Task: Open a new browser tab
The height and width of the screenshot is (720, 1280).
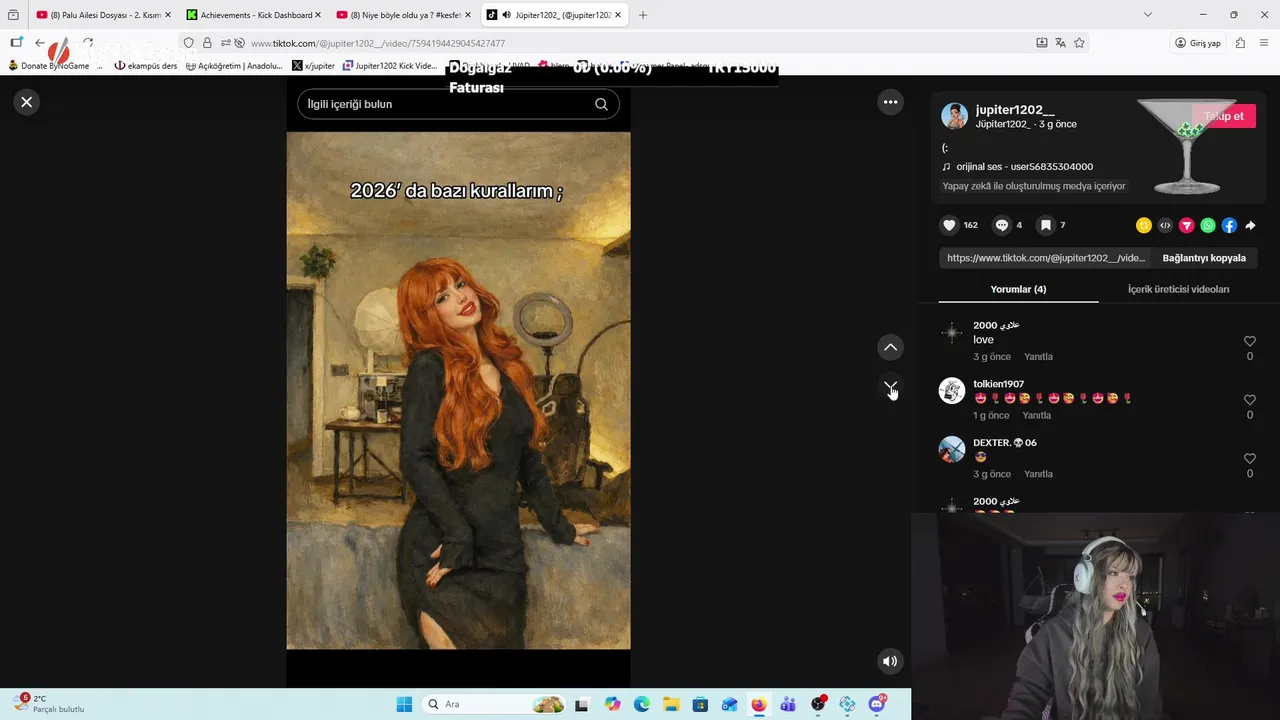Action: [643, 15]
